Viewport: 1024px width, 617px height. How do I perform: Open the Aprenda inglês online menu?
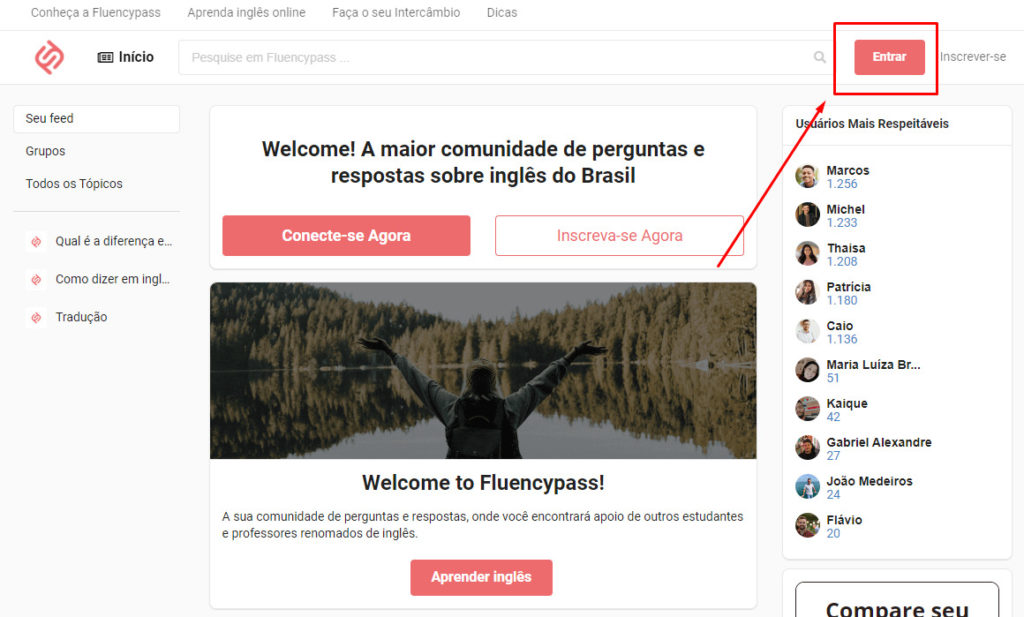(246, 12)
